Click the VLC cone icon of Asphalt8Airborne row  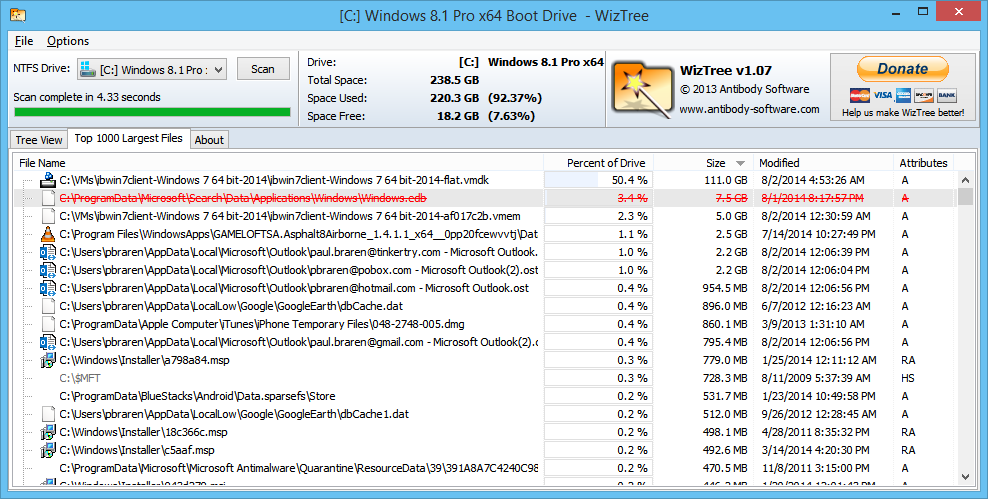[x=48, y=234]
